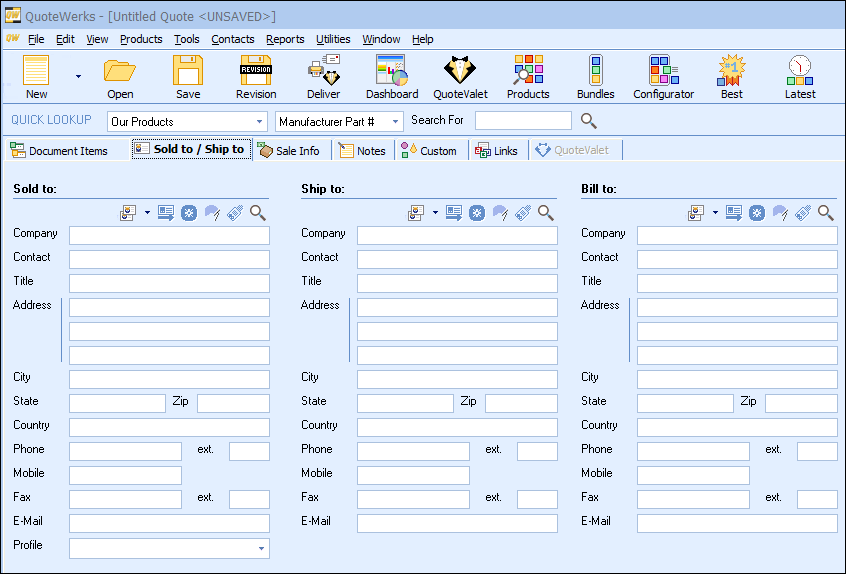Screen dimensions: 846x574
Task: Expand the Profile combo box
Action: pyautogui.click(x=262, y=548)
